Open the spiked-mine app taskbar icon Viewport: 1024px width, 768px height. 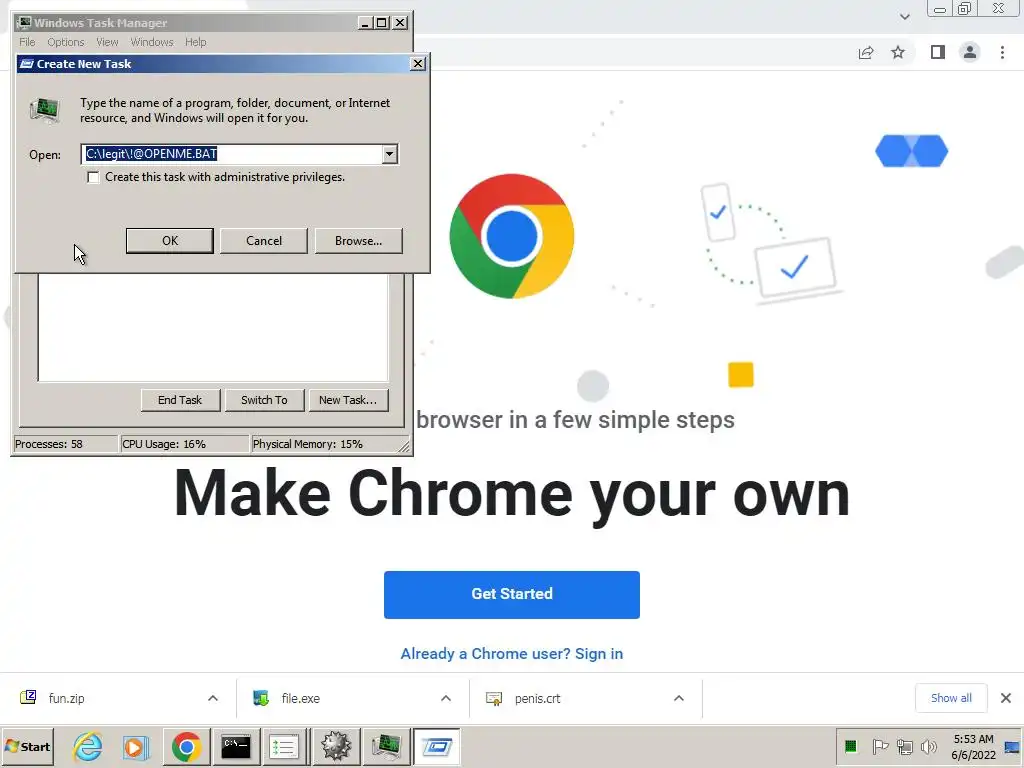pyautogui.click(x=336, y=746)
